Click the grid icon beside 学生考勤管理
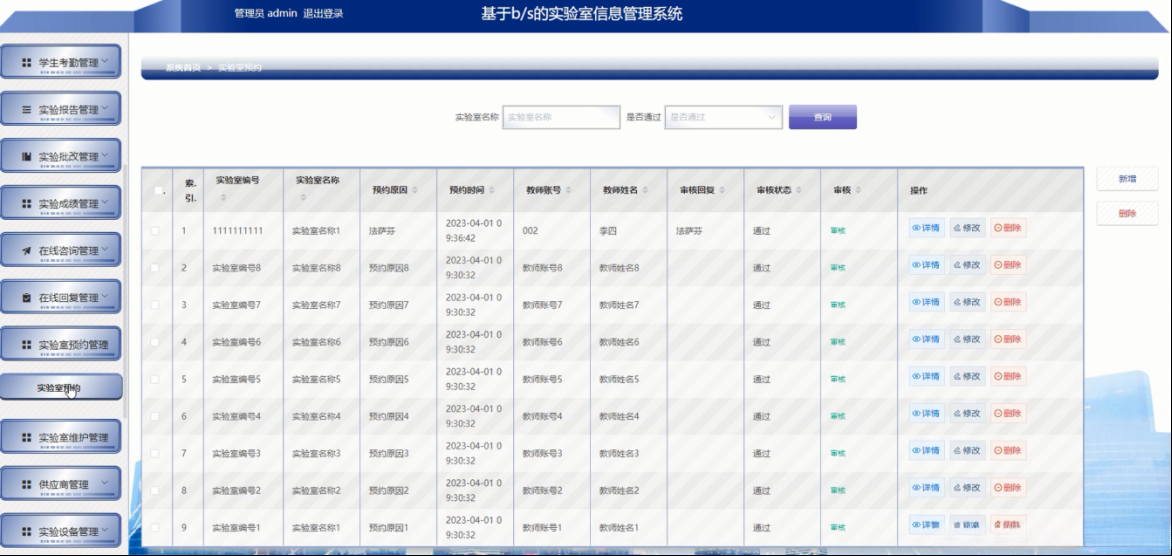The width and height of the screenshot is (1172, 556). click(x=26, y=64)
